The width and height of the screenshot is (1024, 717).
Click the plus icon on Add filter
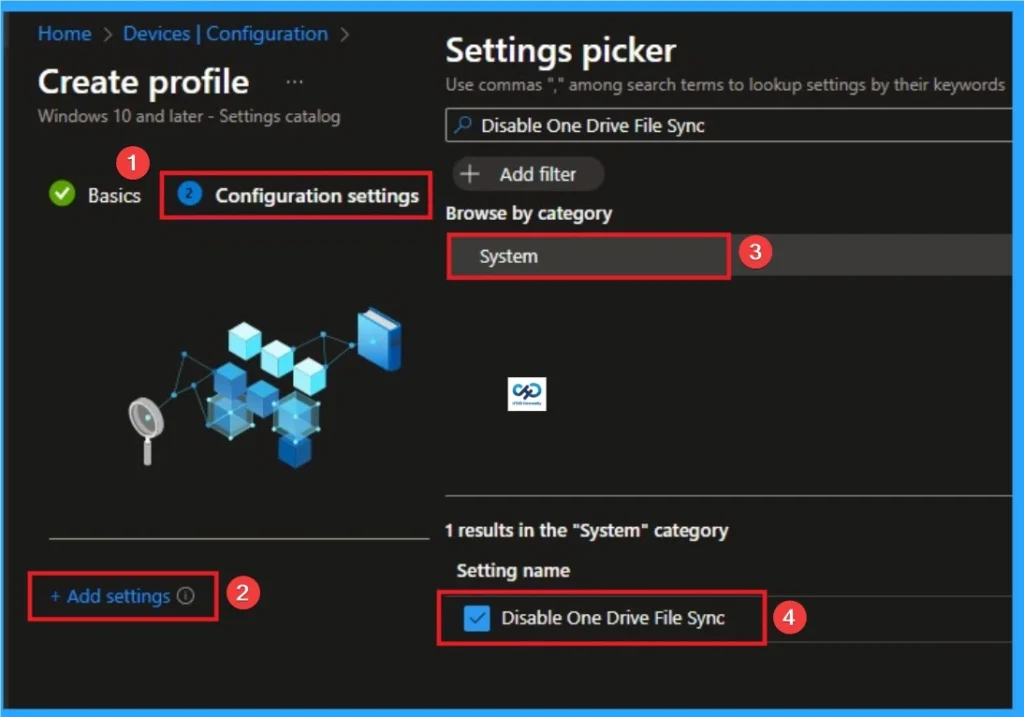tap(470, 174)
